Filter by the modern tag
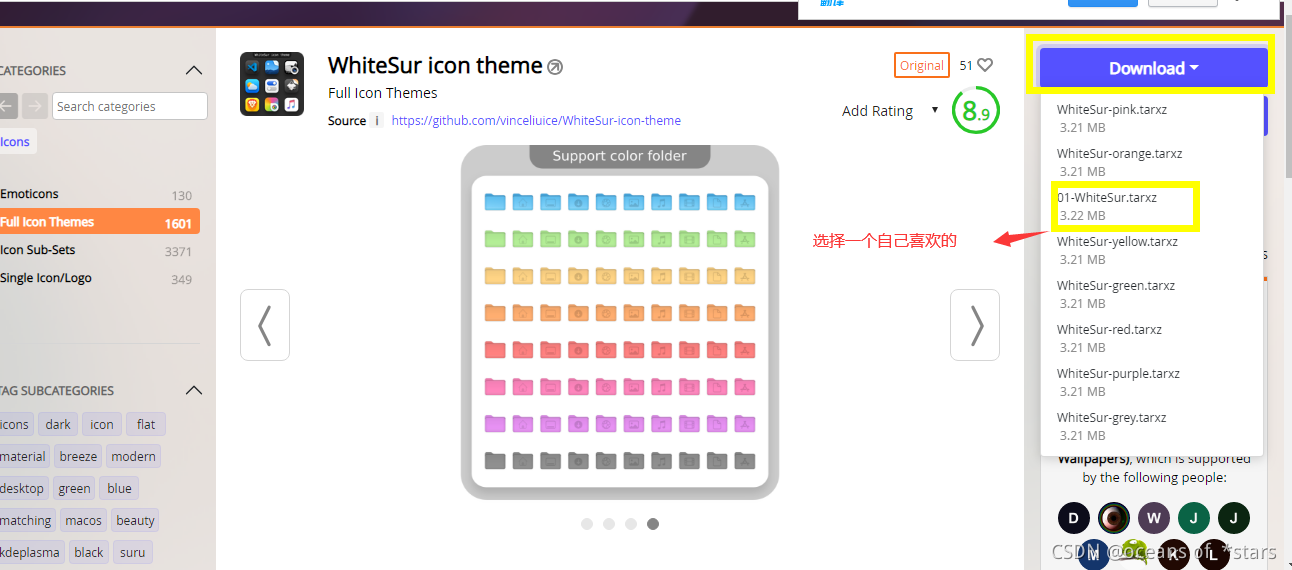1292x570 pixels. 133,456
